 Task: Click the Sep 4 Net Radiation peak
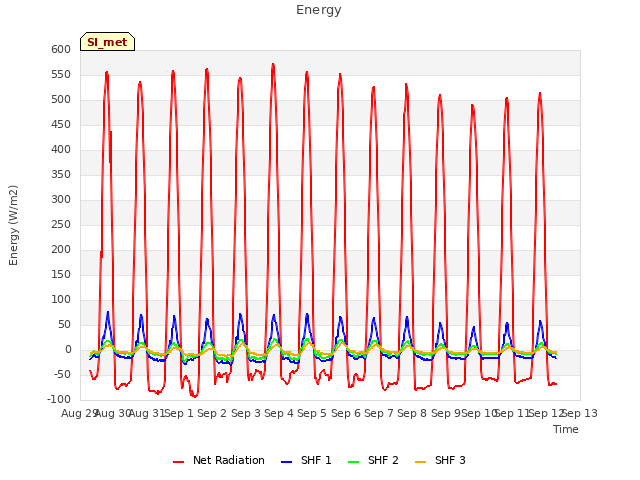[x=273, y=64]
